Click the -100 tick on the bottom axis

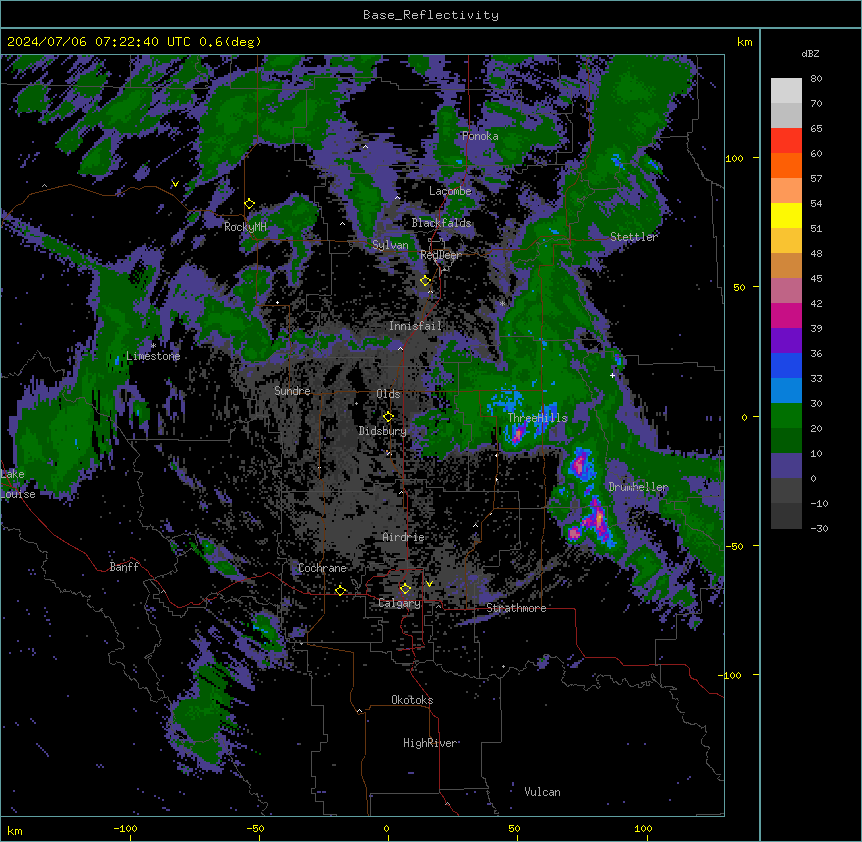(x=125, y=828)
